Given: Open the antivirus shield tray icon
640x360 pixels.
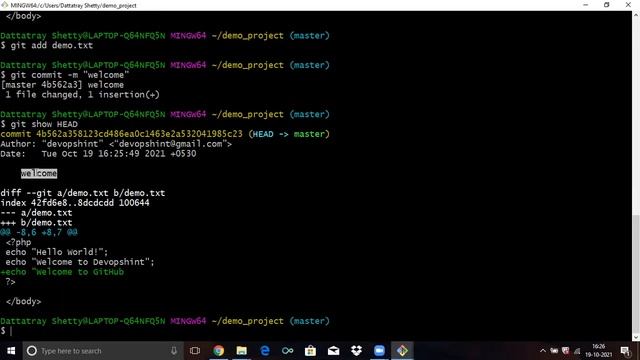Looking at the screenshot, I should pyautogui.click(x=566, y=351).
